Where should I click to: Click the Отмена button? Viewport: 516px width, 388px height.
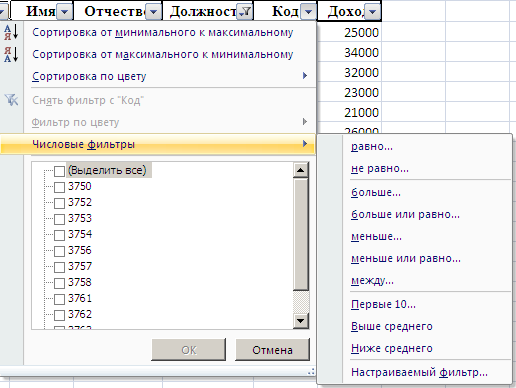tap(272, 350)
